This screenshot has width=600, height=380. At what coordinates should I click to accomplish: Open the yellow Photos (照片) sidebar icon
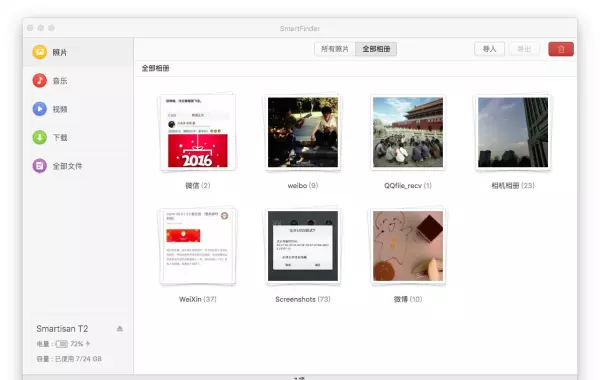(x=39, y=52)
